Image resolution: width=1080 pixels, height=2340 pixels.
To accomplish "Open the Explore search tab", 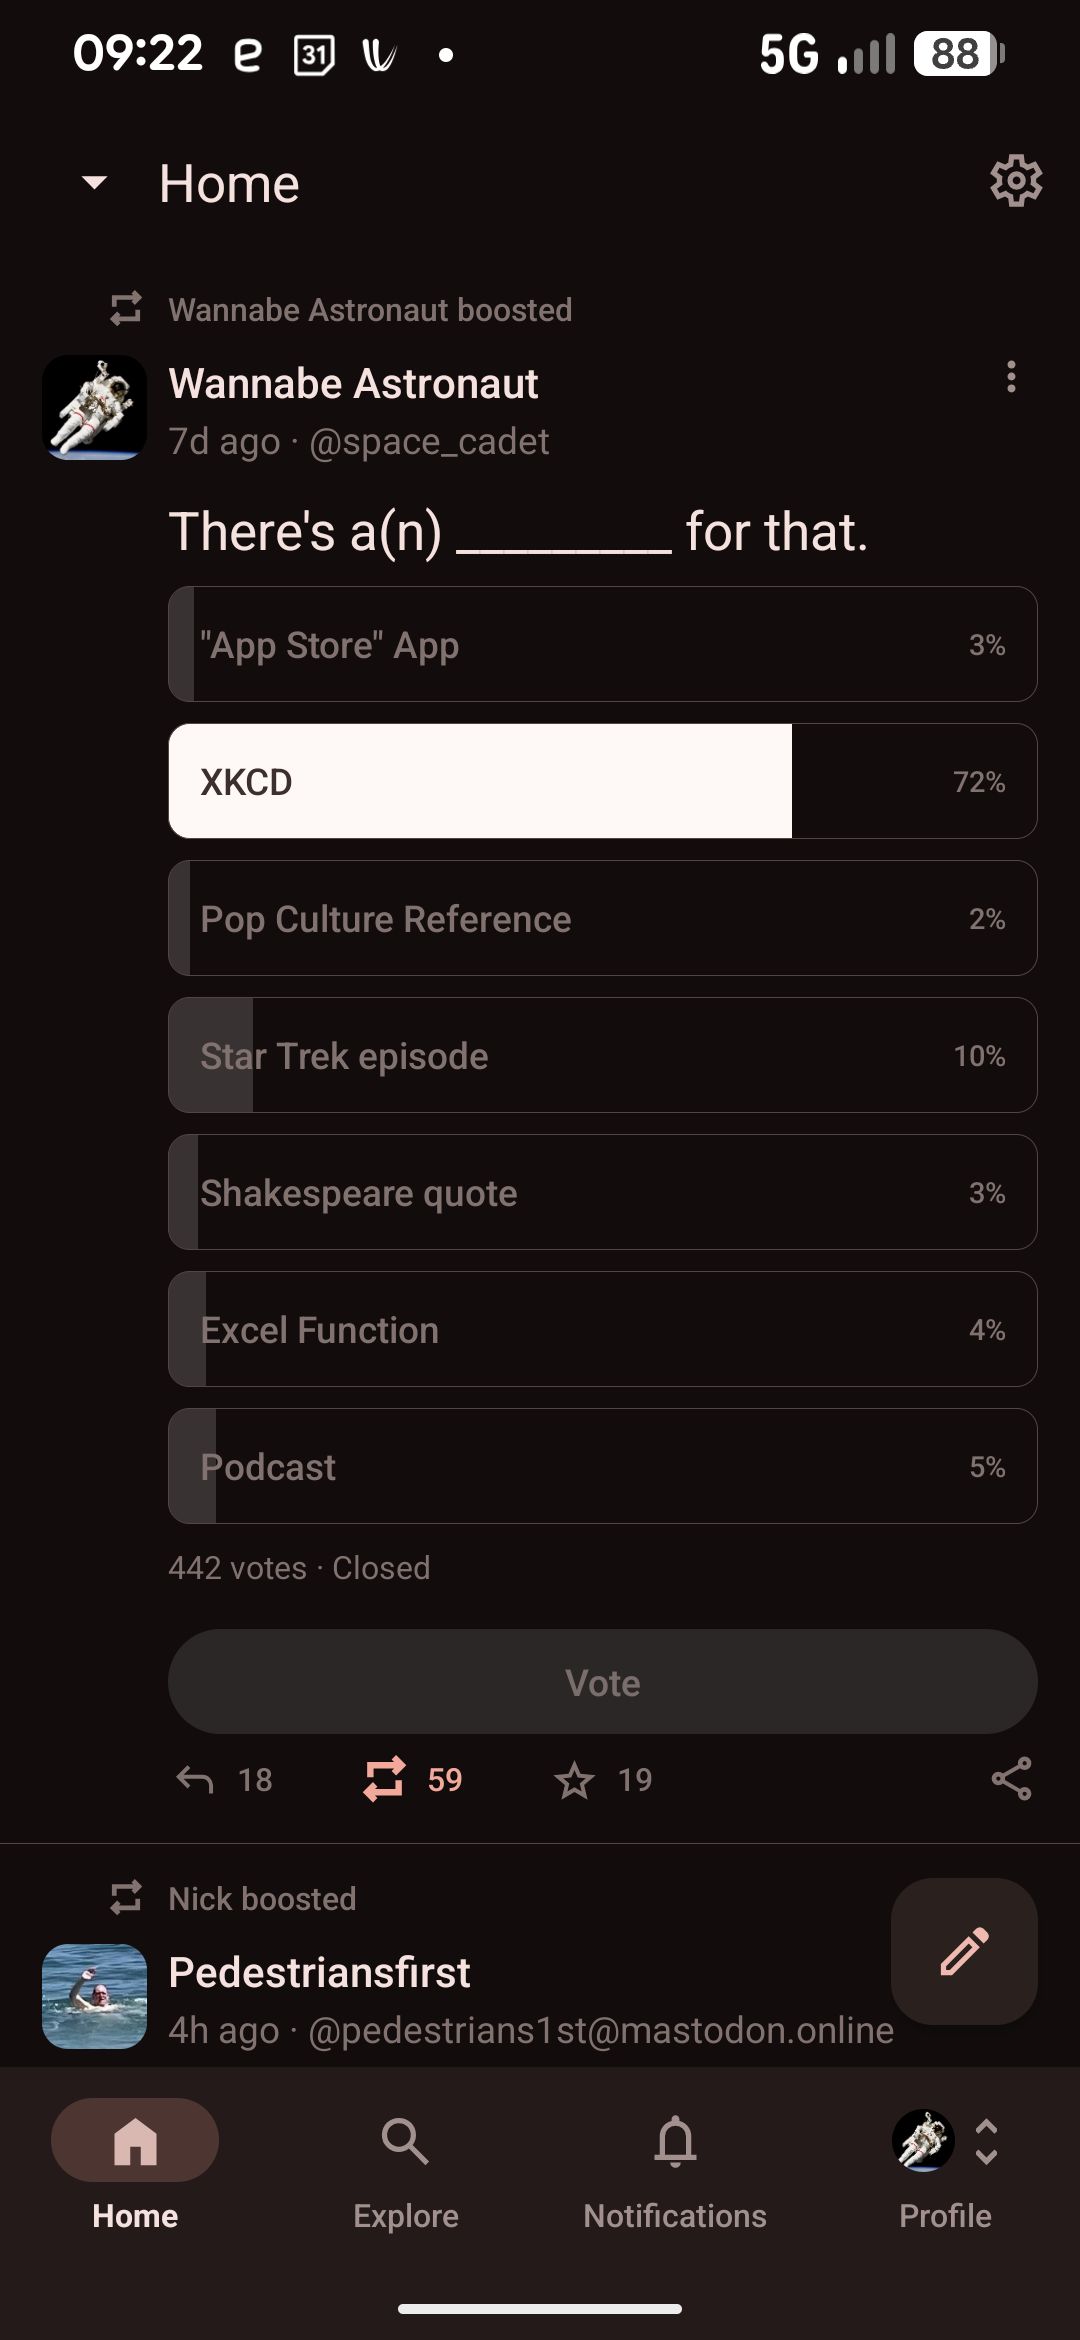I will pos(405,2160).
